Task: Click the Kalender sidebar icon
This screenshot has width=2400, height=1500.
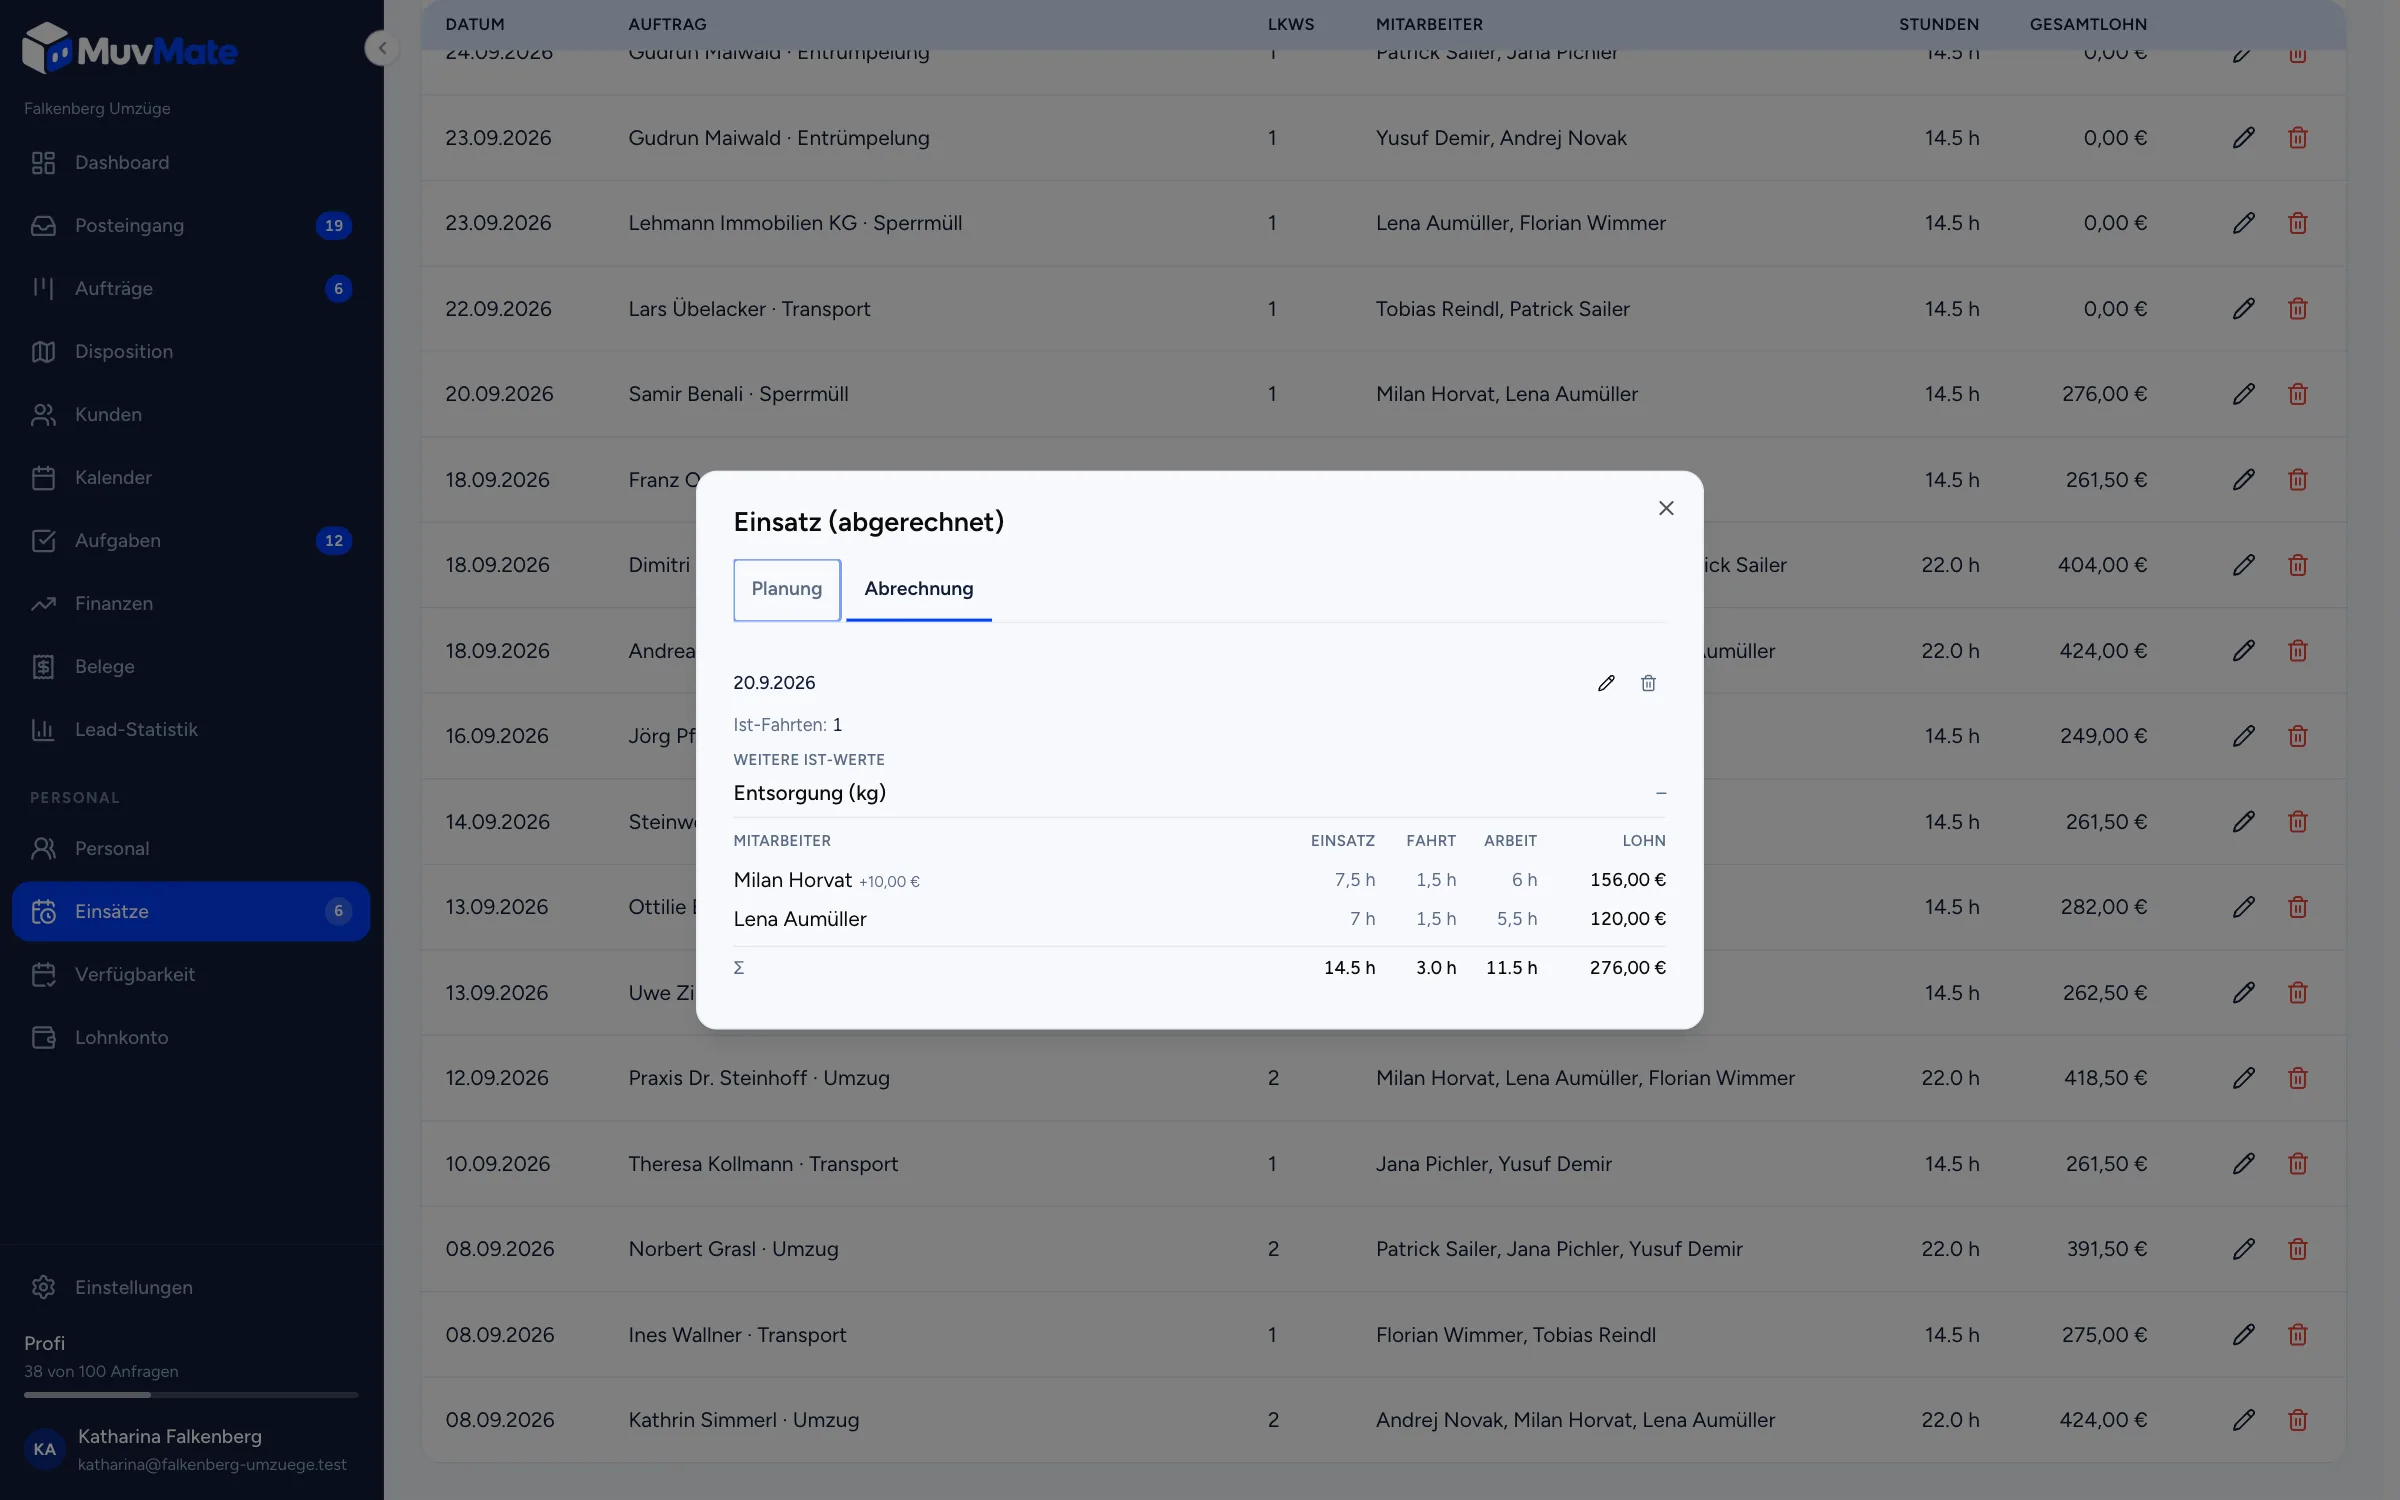Action: click(x=43, y=477)
